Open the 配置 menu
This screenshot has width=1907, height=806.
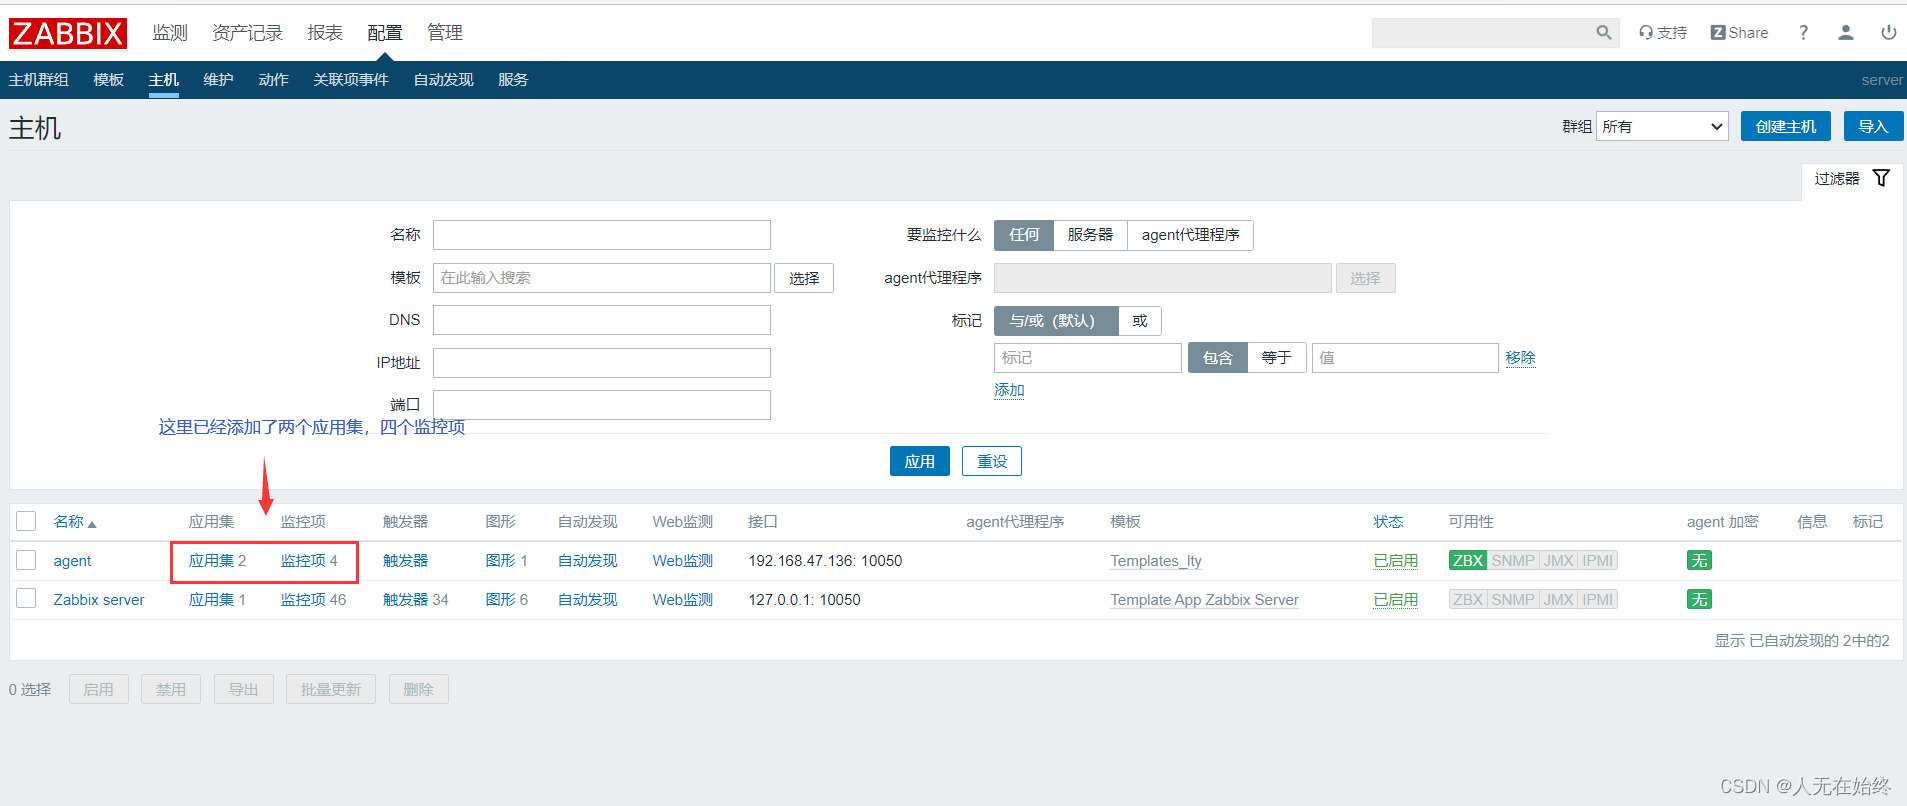(x=385, y=33)
